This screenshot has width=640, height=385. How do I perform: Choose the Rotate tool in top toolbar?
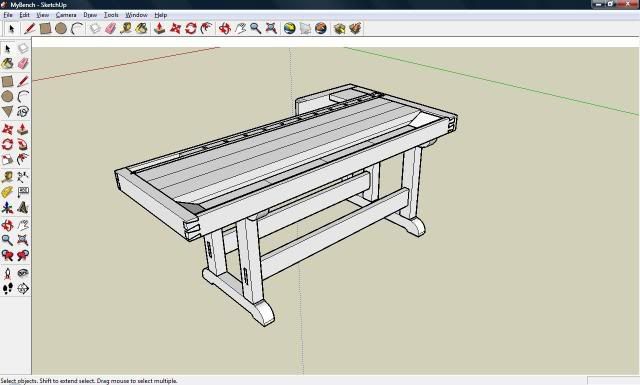[191, 29]
